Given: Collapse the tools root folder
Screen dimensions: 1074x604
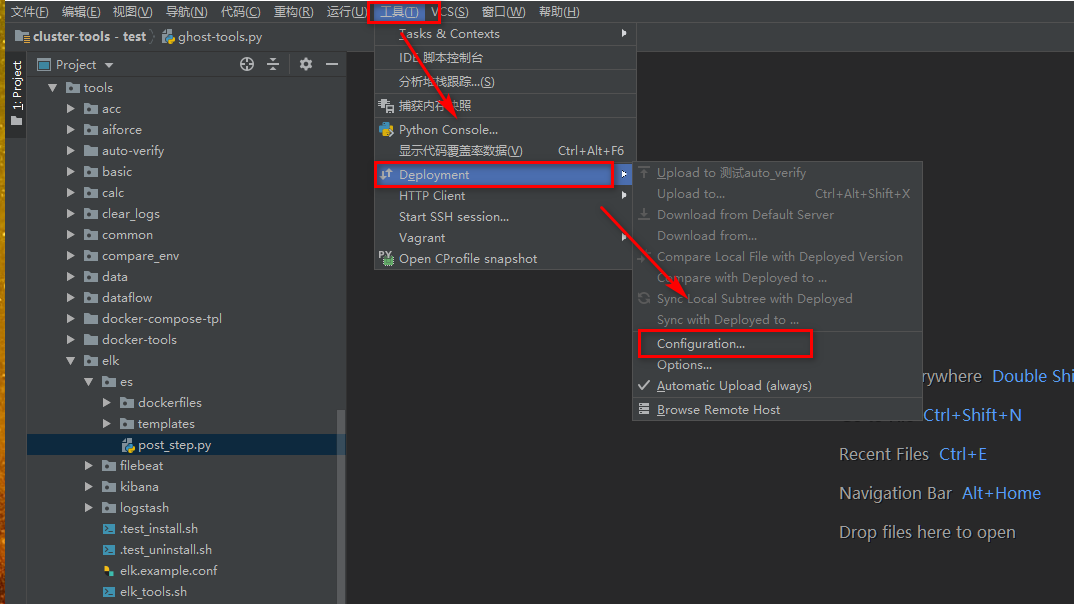Looking at the screenshot, I should click(53, 88).
